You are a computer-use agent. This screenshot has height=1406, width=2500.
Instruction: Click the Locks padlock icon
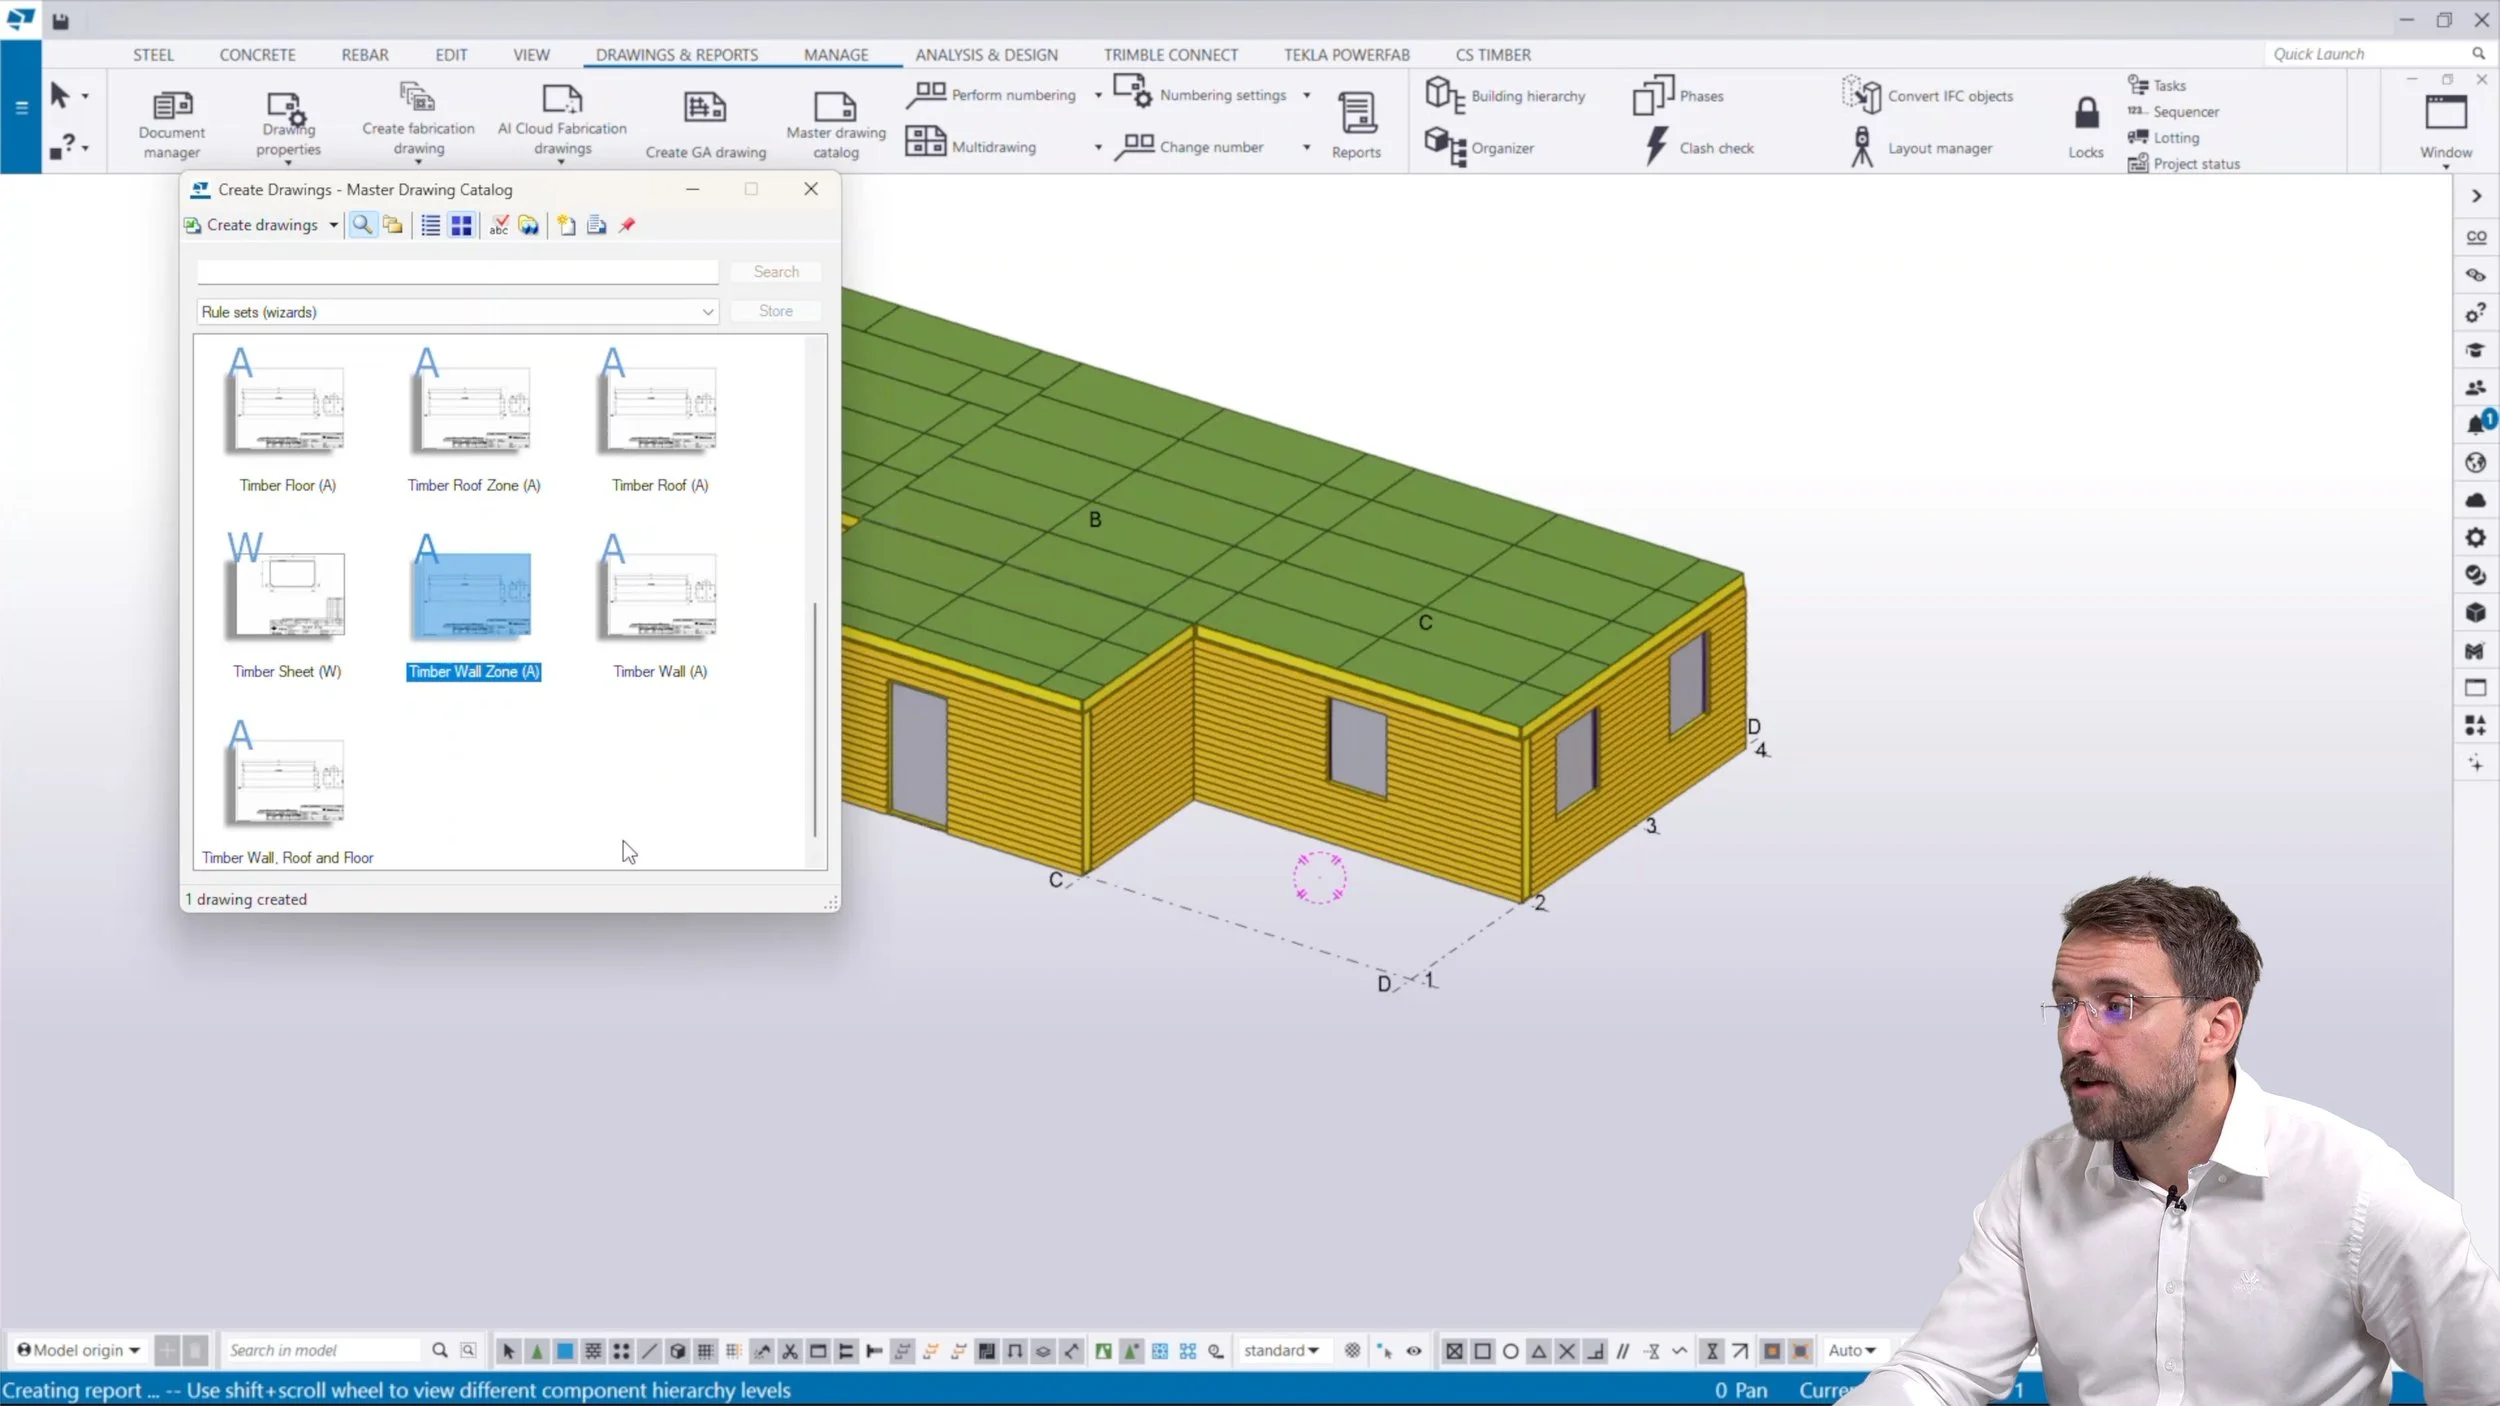(2086, 112)
